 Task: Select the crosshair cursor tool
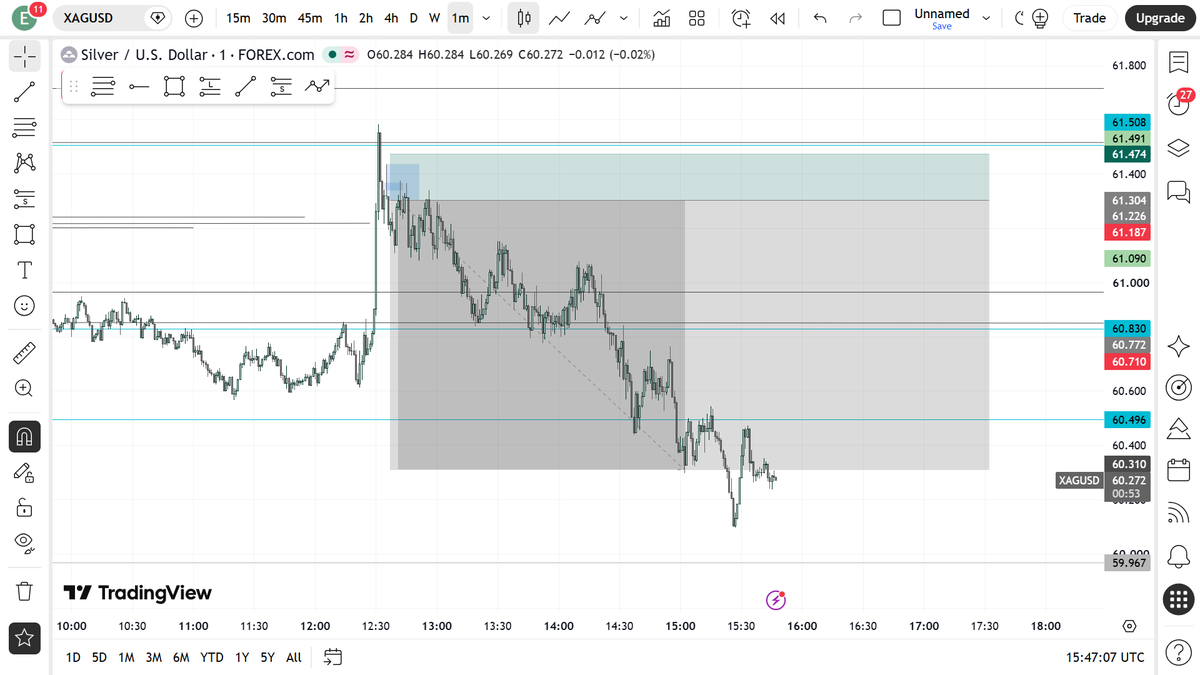click(x=25, y=56)
